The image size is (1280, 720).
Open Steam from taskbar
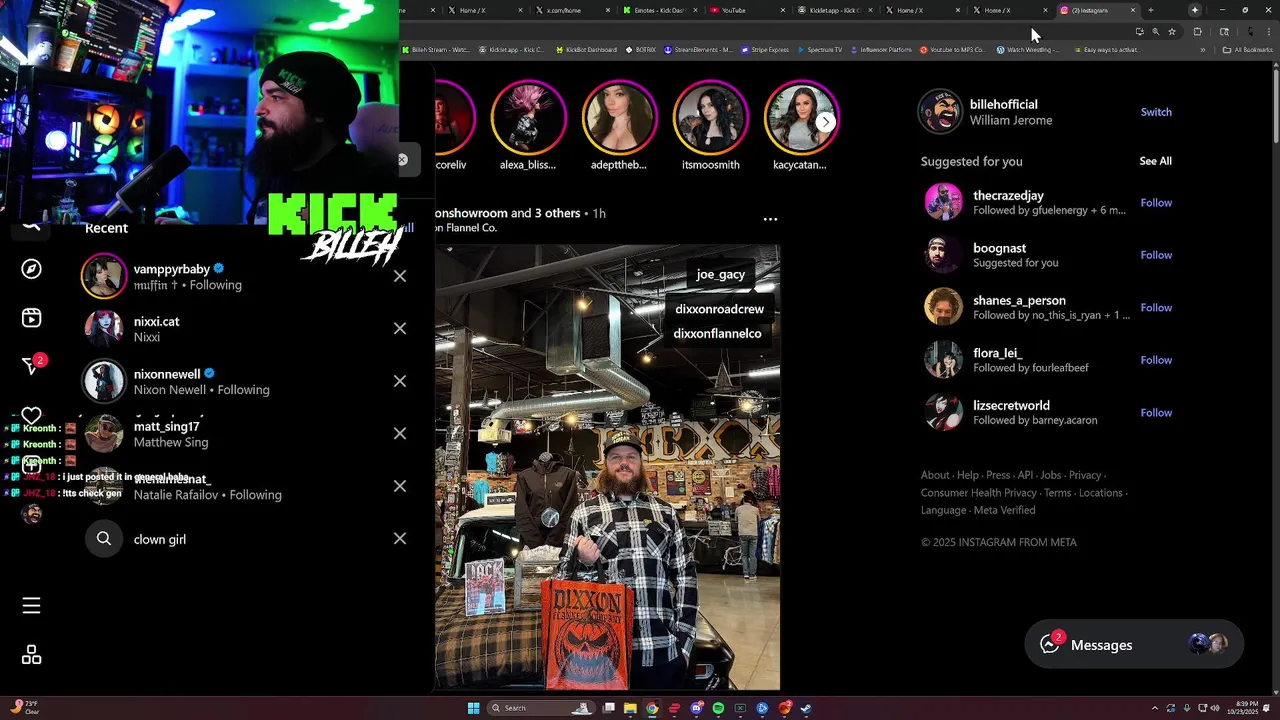pyautogui.click(x=806, y=708)
